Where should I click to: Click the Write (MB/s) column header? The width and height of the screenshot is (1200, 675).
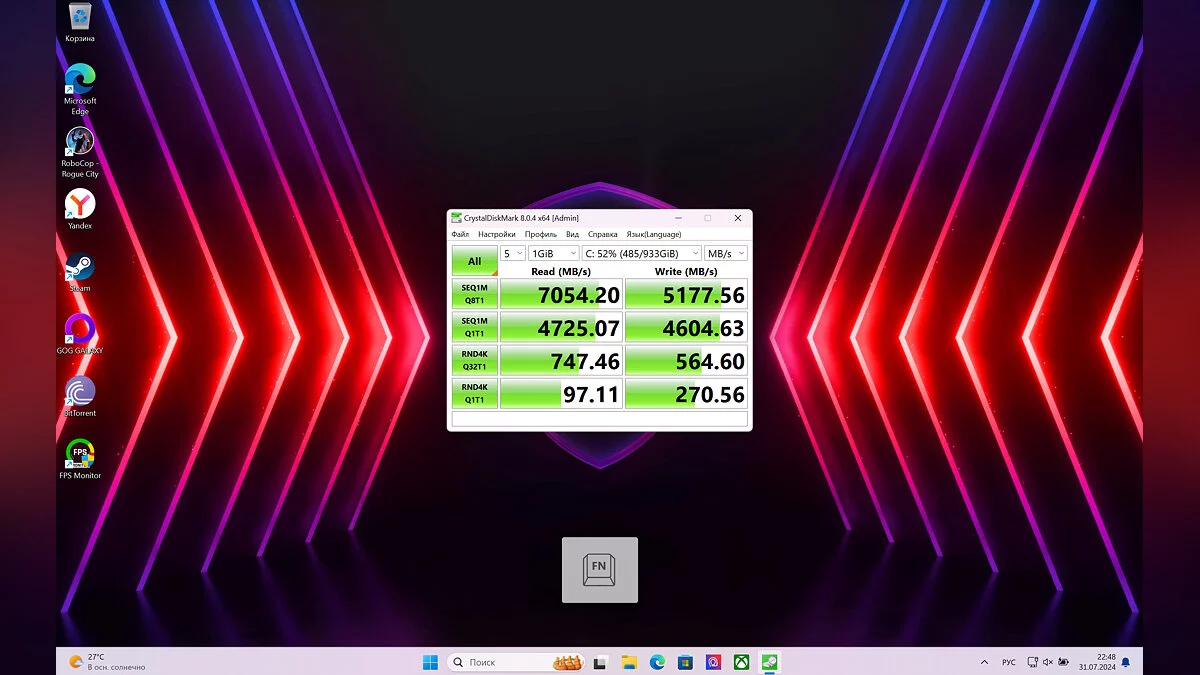[686, 271]
